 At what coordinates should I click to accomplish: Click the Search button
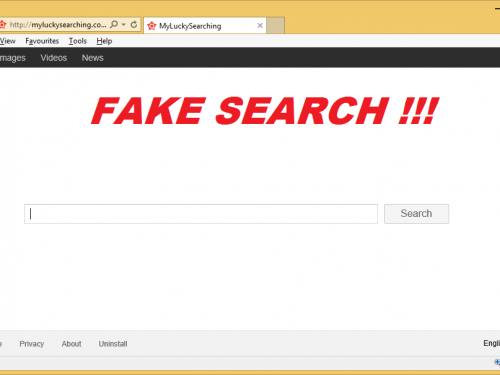pyautogui.click(x=416, y=214)
